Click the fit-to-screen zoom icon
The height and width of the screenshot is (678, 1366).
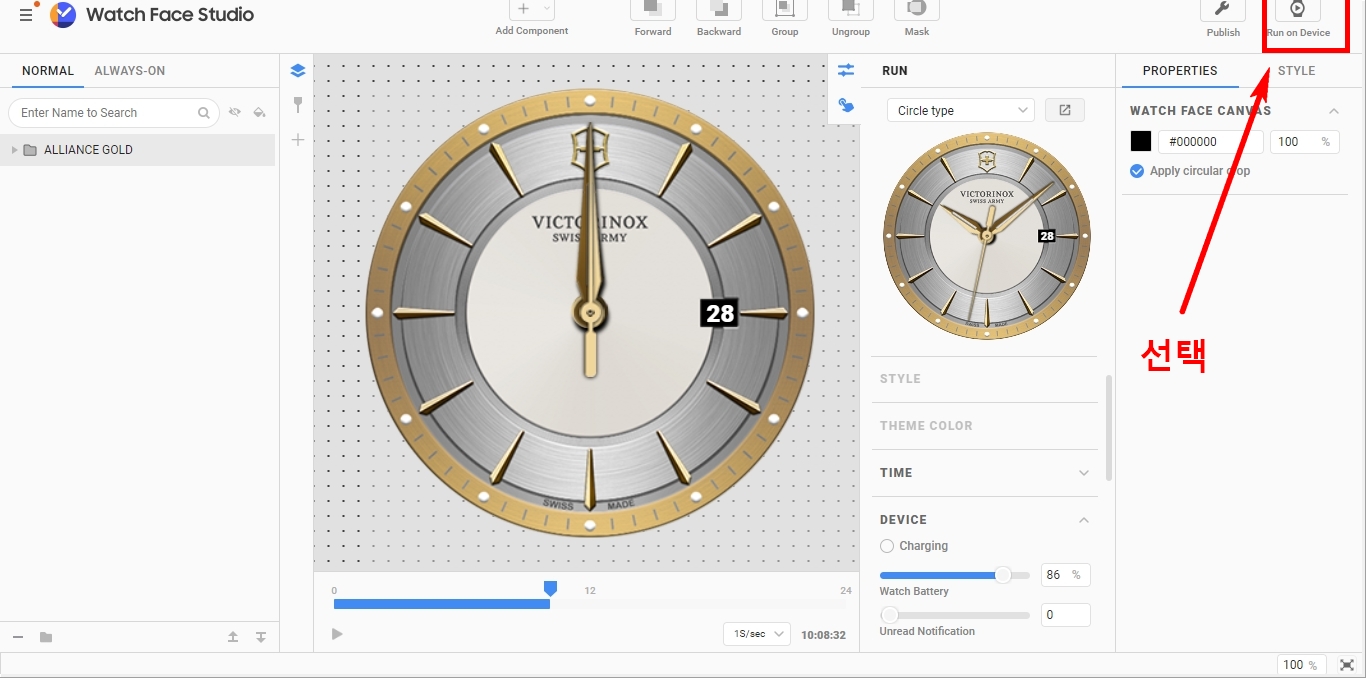coord(1347,665)
